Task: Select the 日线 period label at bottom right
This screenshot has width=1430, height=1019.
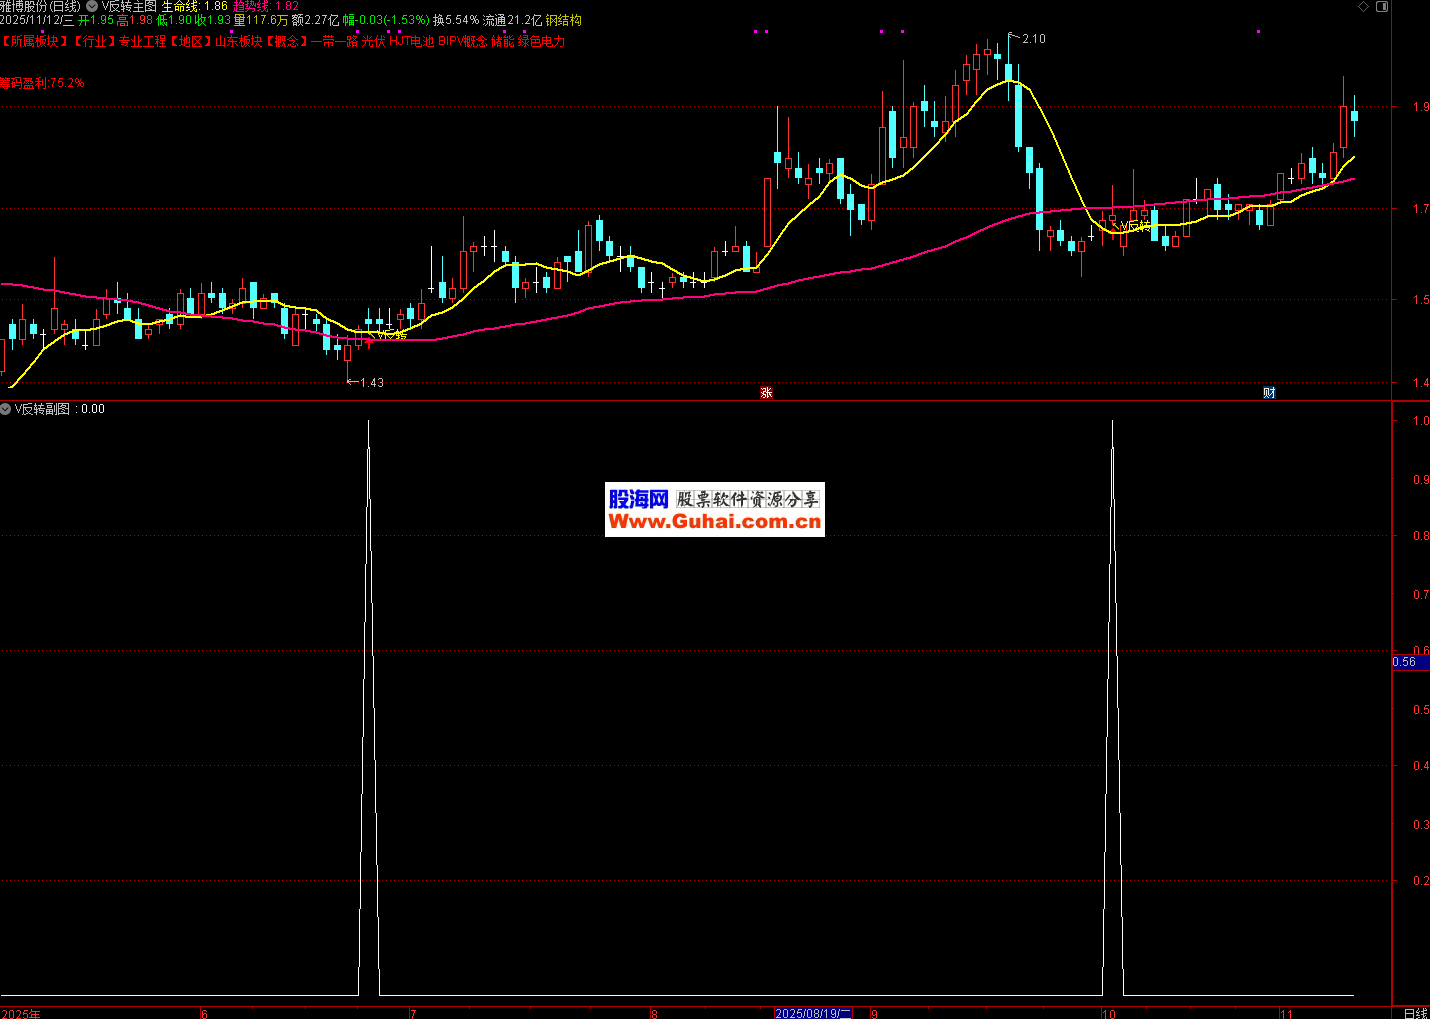Action: [1415, 1013]
